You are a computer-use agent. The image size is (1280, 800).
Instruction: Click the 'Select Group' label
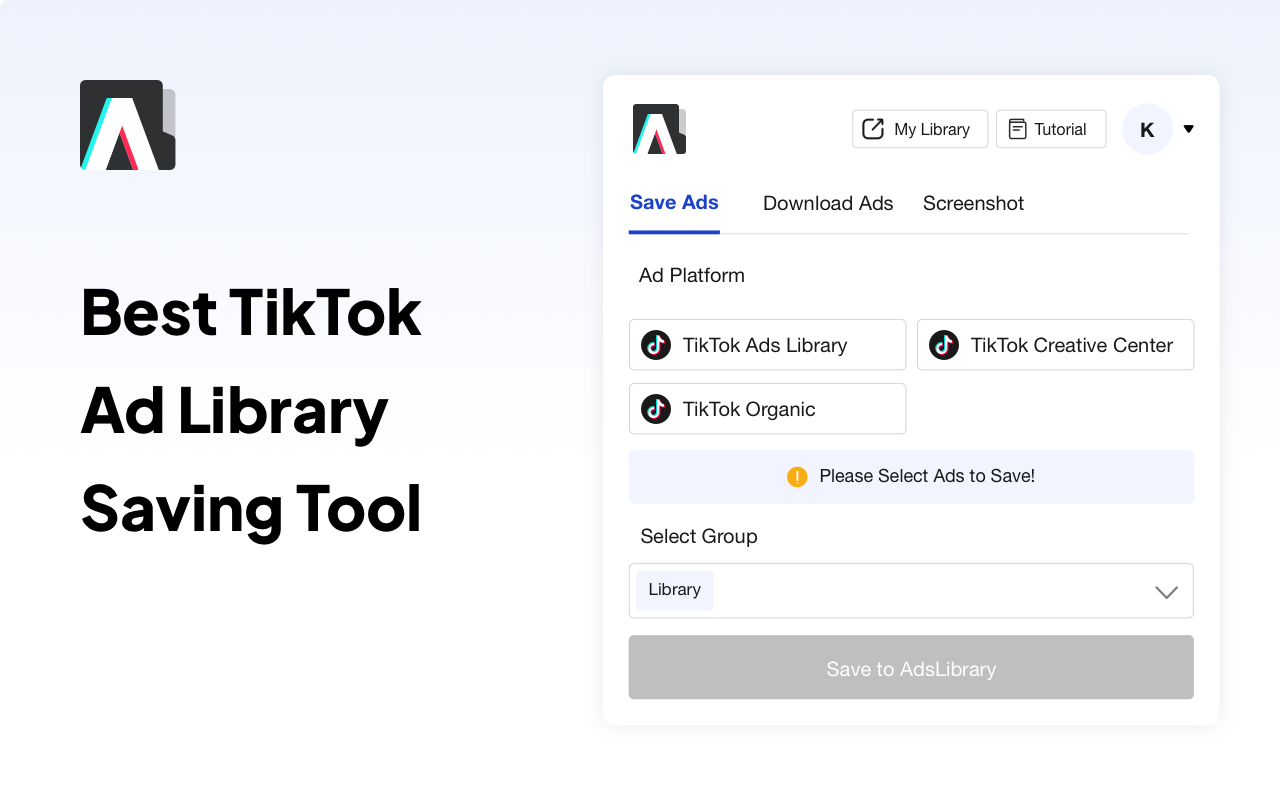click(699, 536)
